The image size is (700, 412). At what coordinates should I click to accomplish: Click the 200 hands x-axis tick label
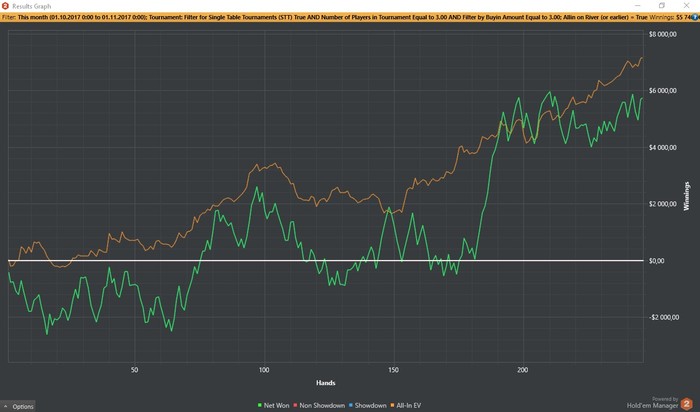(x=523, y=370)
